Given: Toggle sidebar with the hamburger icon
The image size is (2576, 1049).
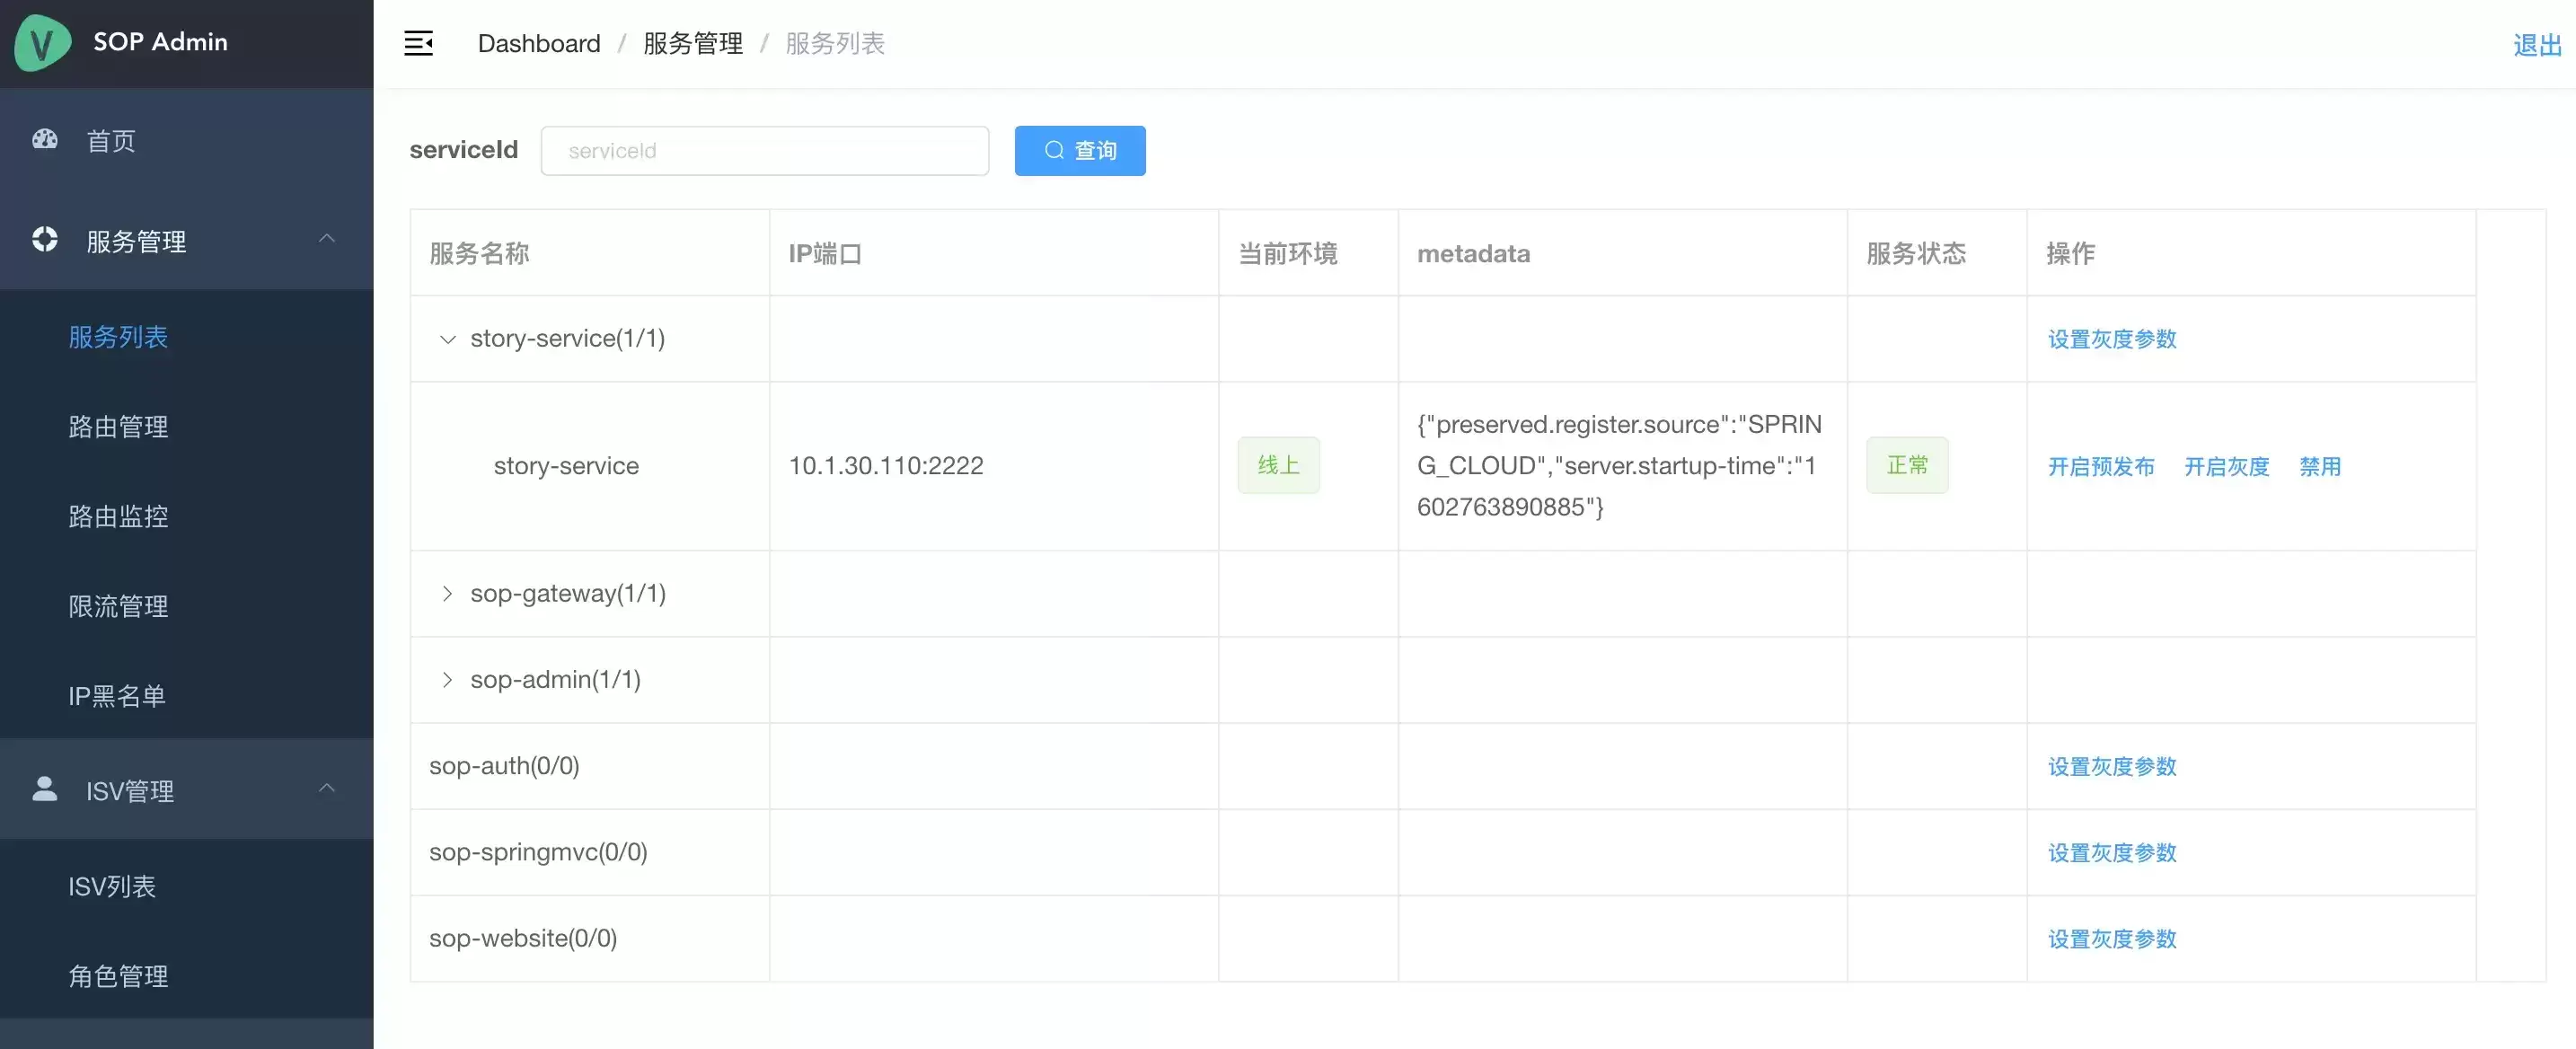Looking at the screenshot, I should point(418,43).
